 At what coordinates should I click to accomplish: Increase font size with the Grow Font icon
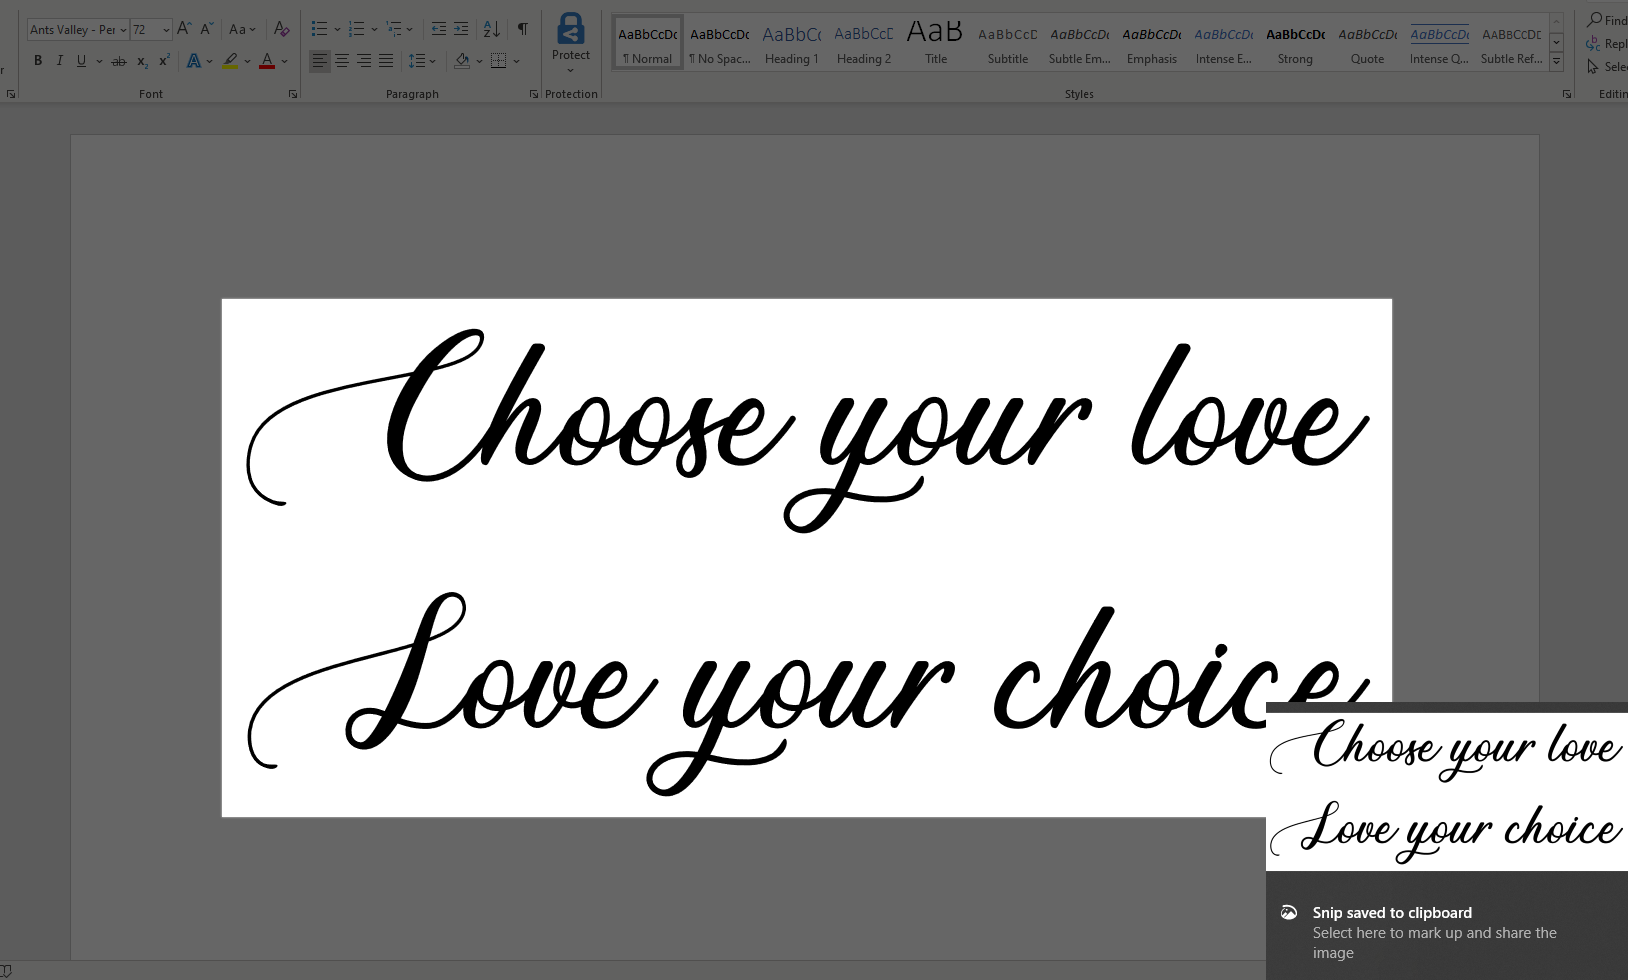click(184, 29)
